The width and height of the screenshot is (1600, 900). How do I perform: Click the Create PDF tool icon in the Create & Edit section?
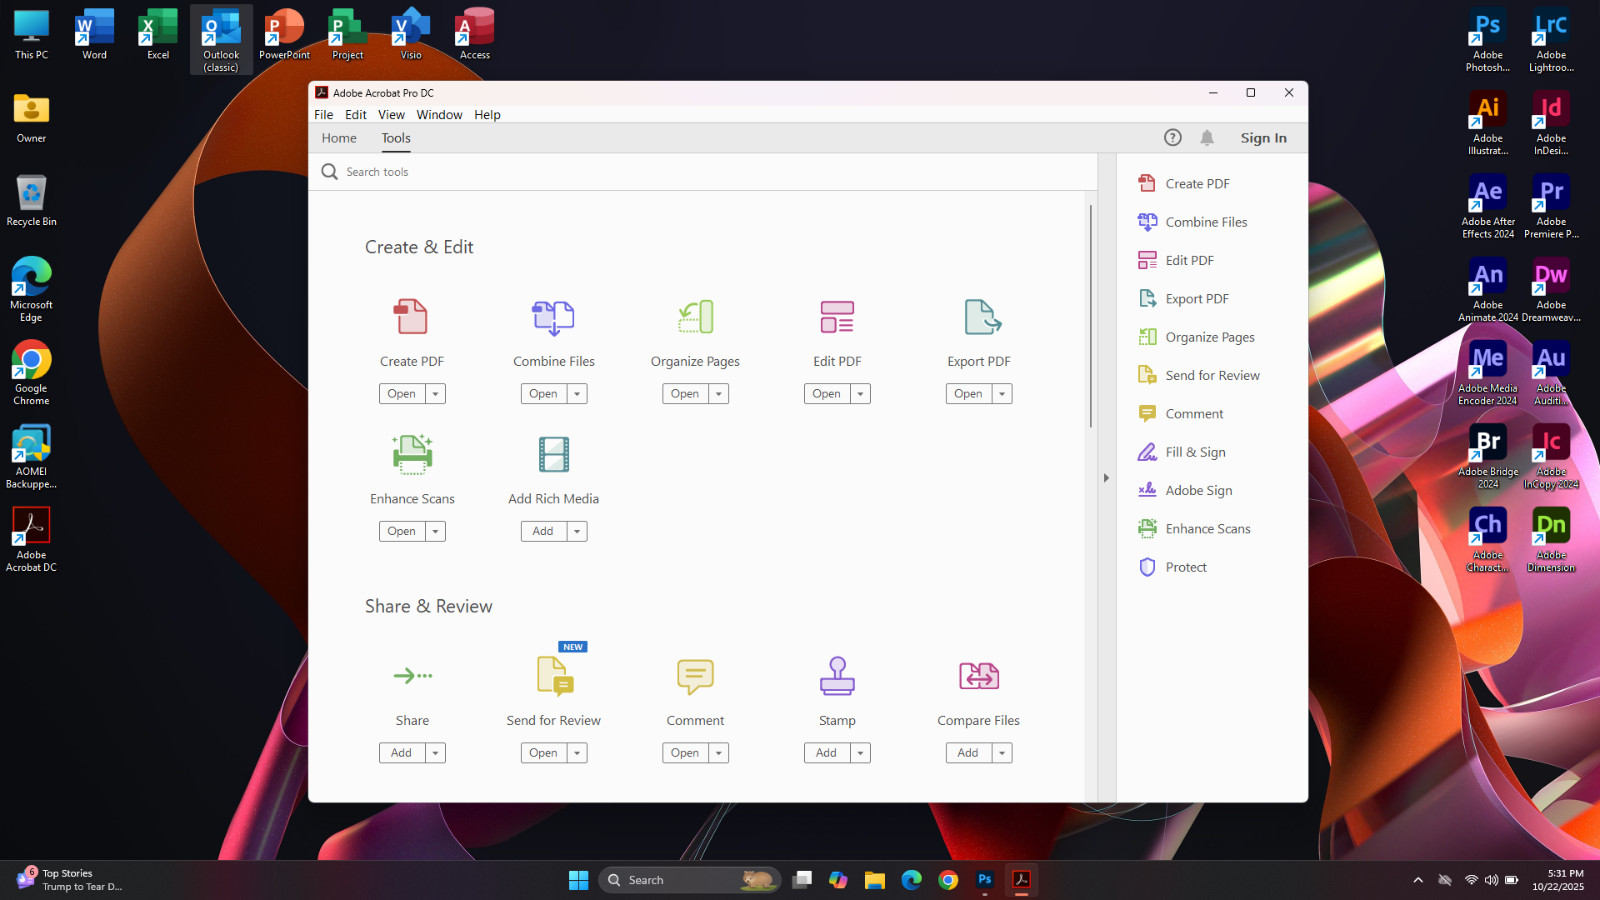point(411,317)
